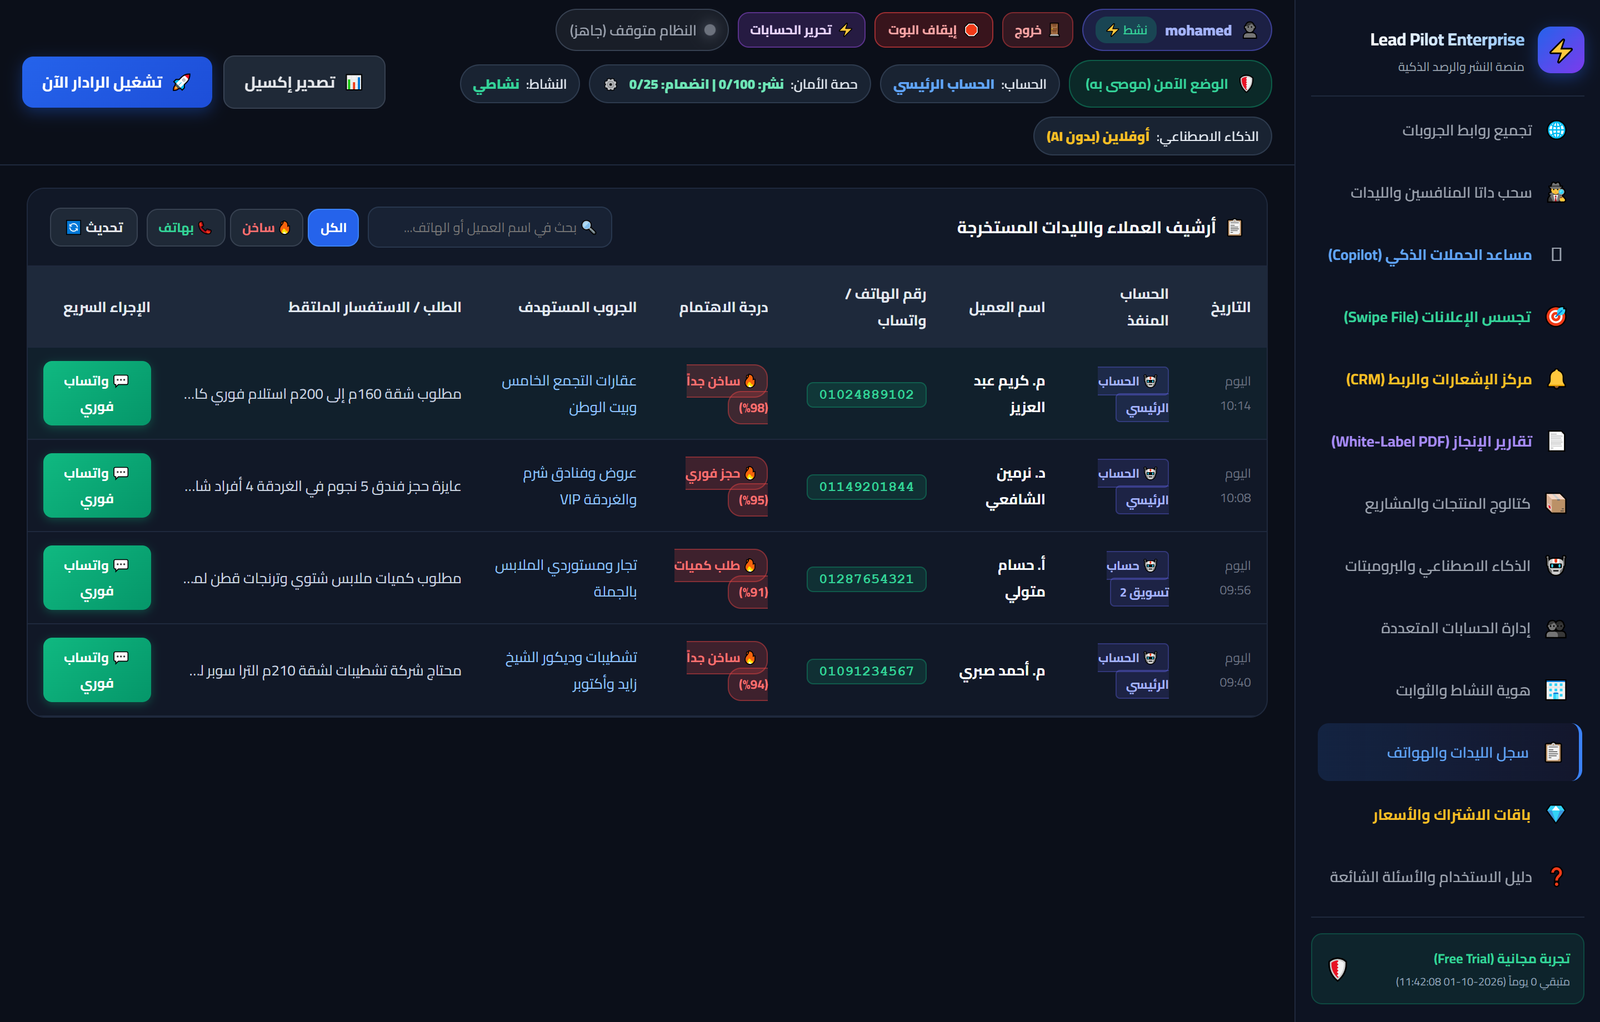Viewport: 1600px width, 1022px height.
Task: Open مساعد الحملات الذكي Copilot menu item
Action: tap(1448, 255)
